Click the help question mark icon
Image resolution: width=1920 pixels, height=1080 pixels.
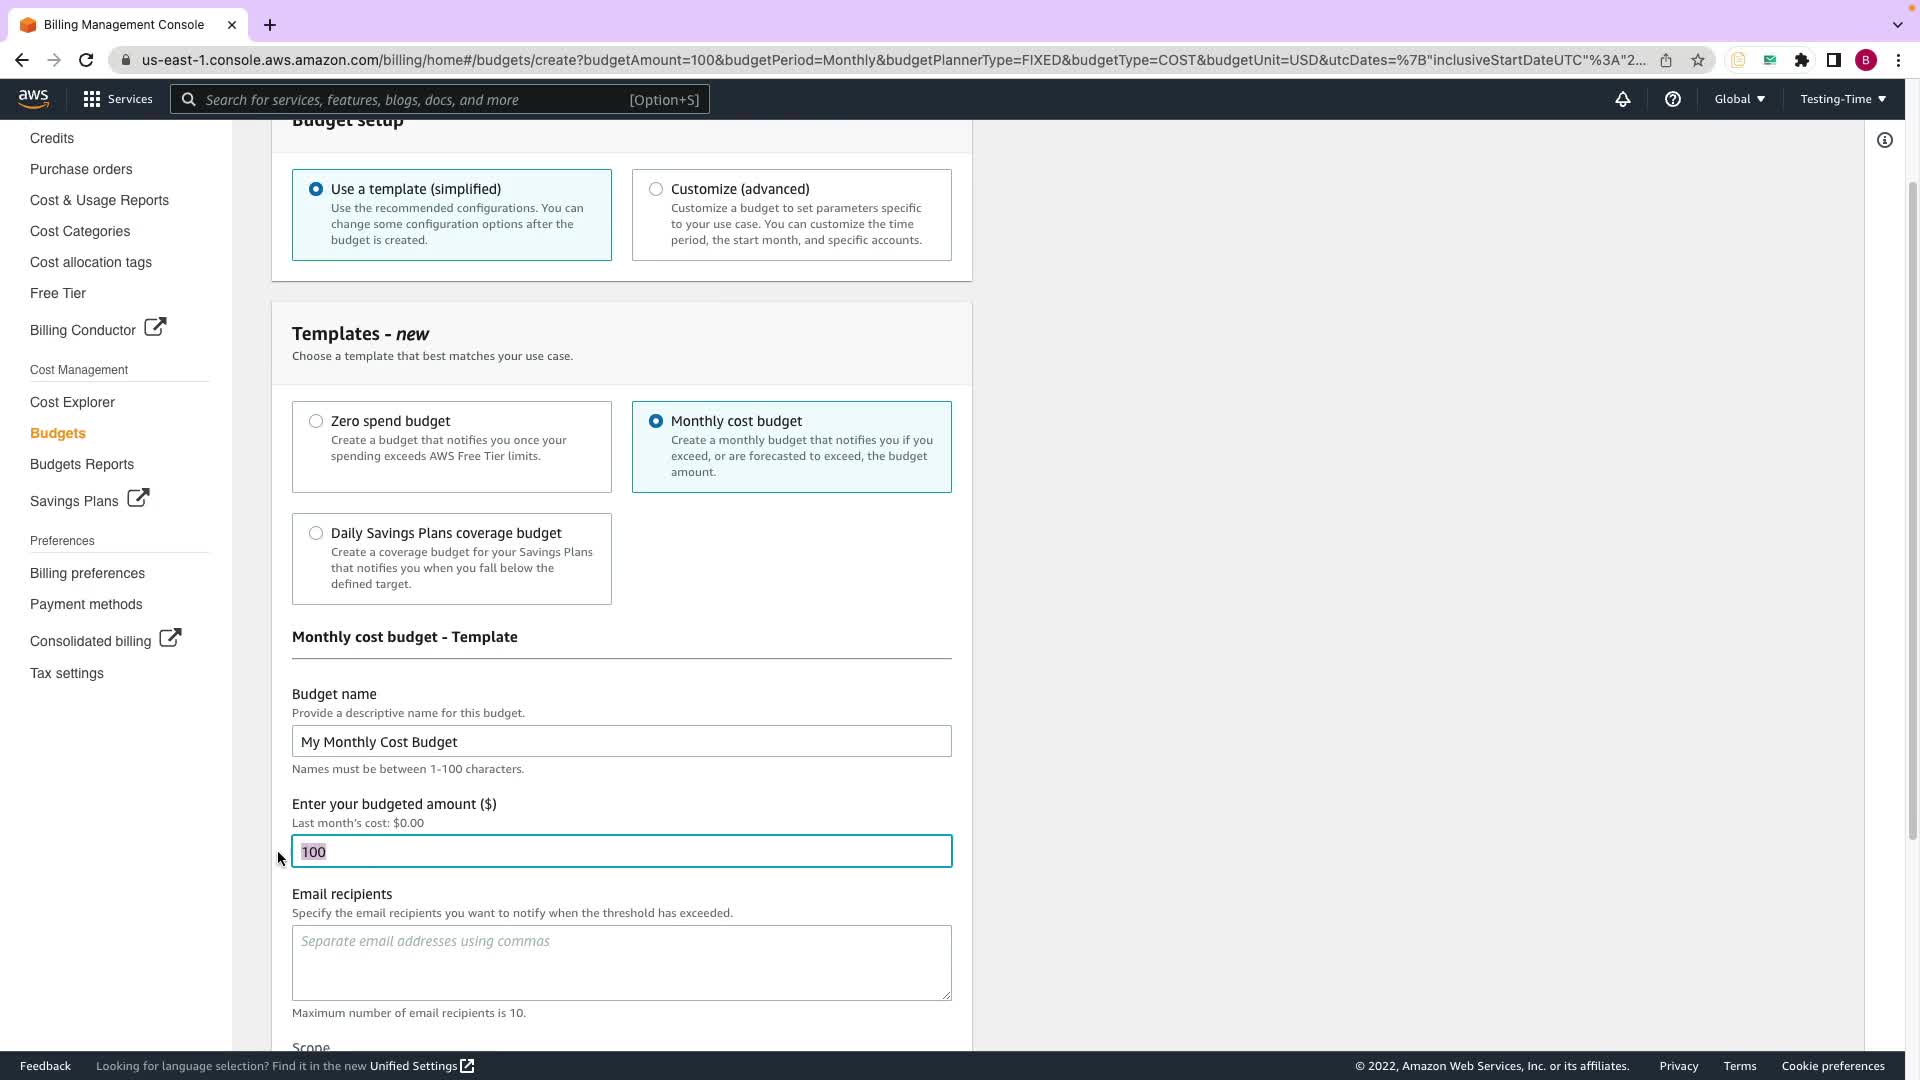click(x=1672, y=99)
